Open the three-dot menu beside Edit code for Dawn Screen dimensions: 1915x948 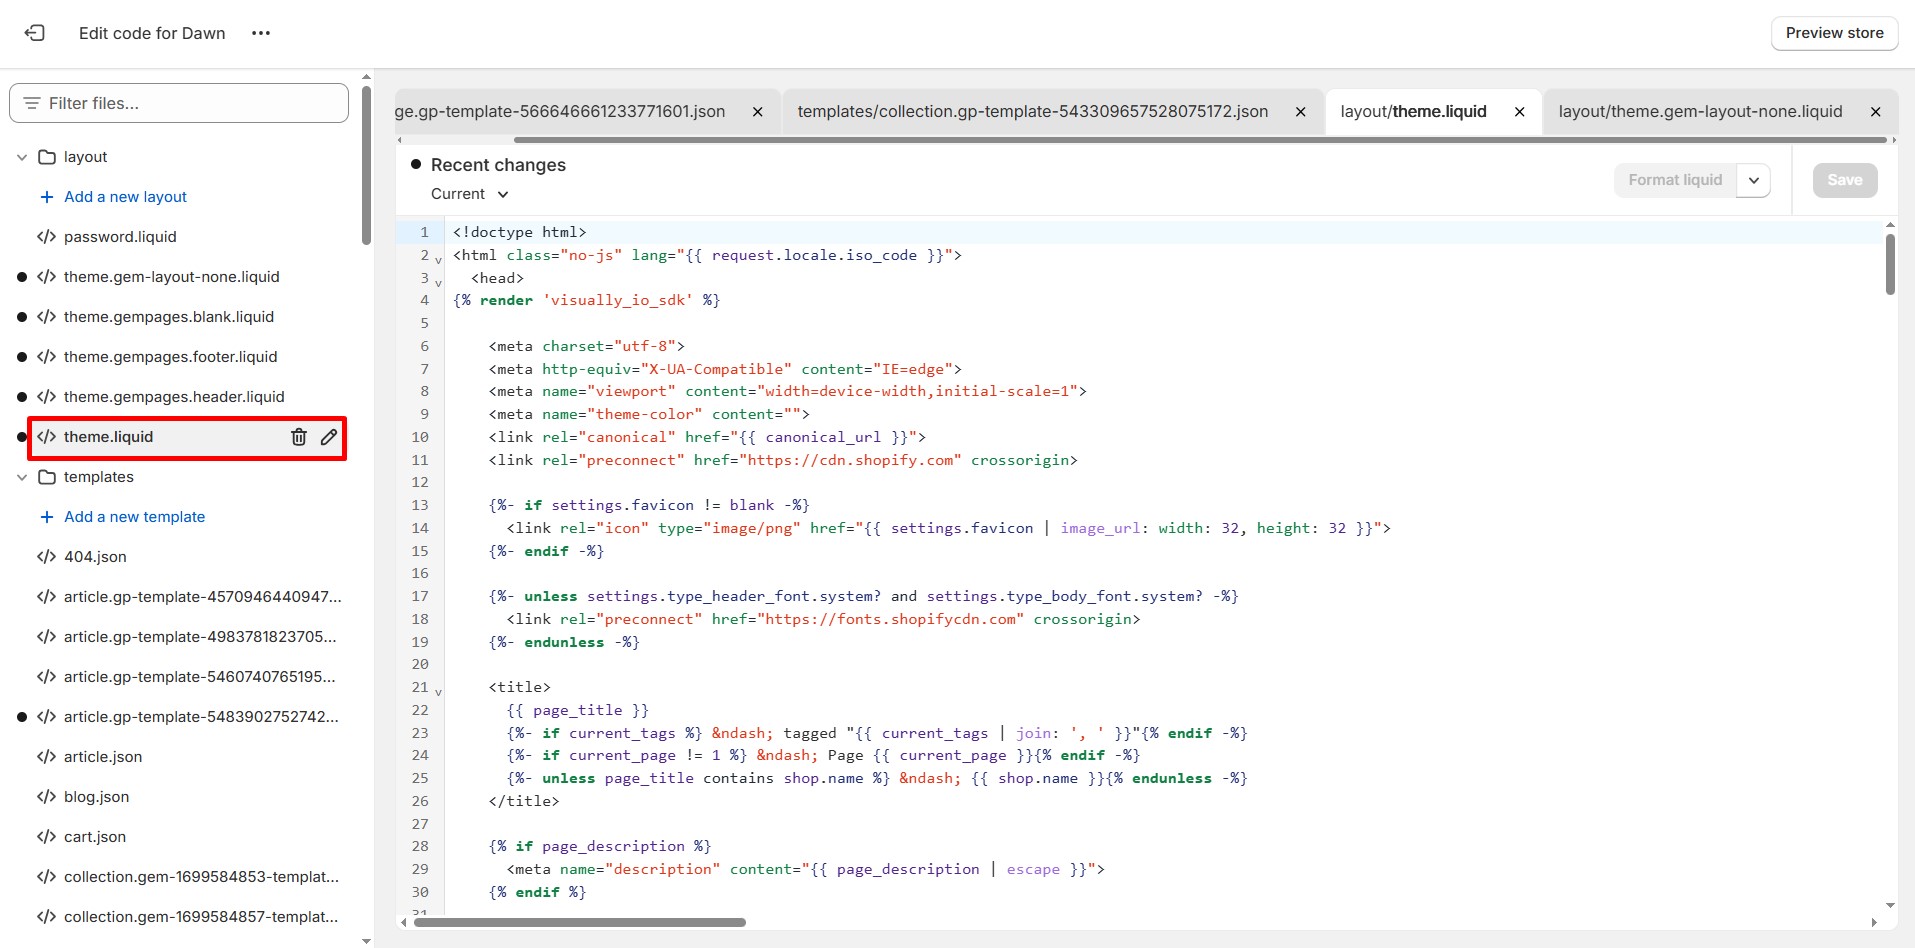(x=261, y=33)
